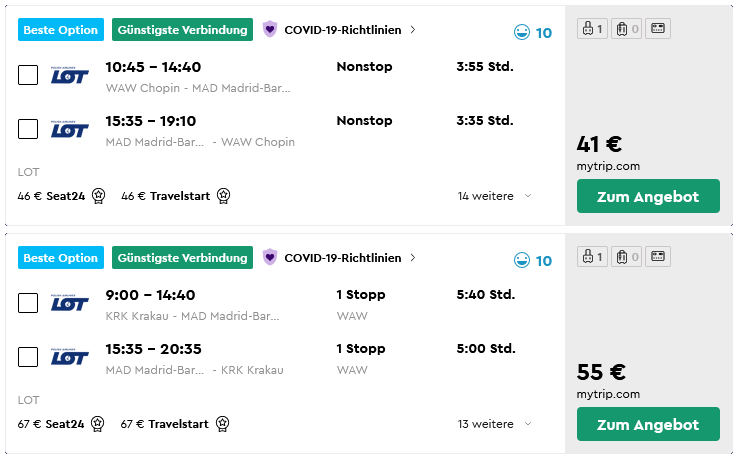Click the LOT logo of the 10:45 – 14:40 flight
This screenshot has height=460, width=738.
[70, 75]
